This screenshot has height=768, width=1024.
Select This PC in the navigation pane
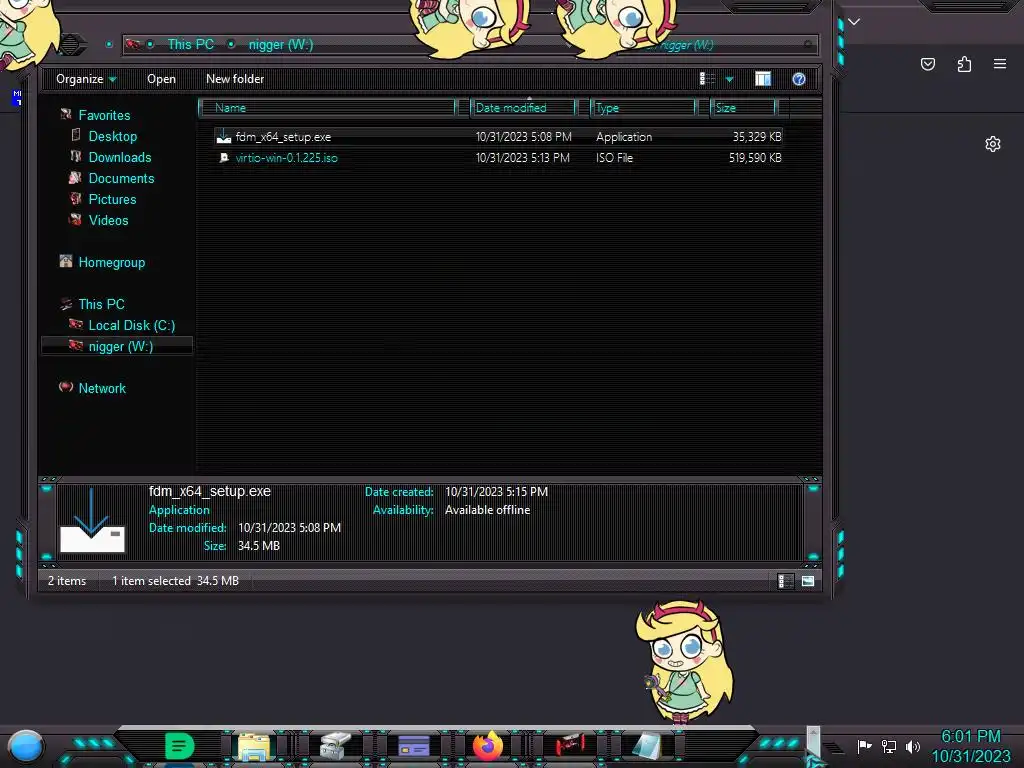[101, 304]
